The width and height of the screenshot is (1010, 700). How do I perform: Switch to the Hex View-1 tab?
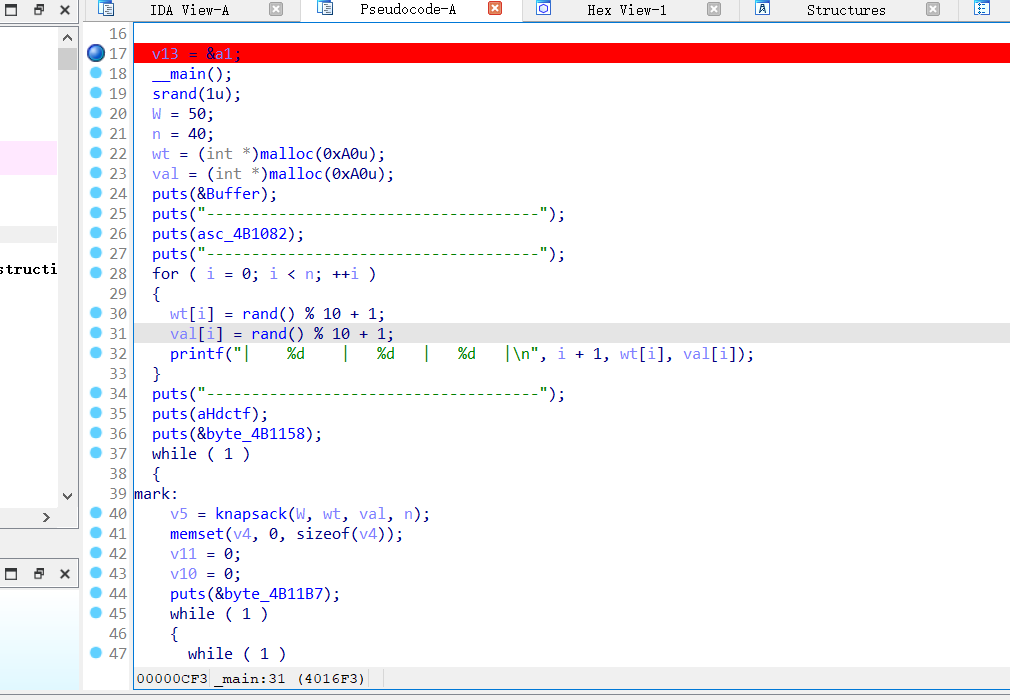pos(626,10)
